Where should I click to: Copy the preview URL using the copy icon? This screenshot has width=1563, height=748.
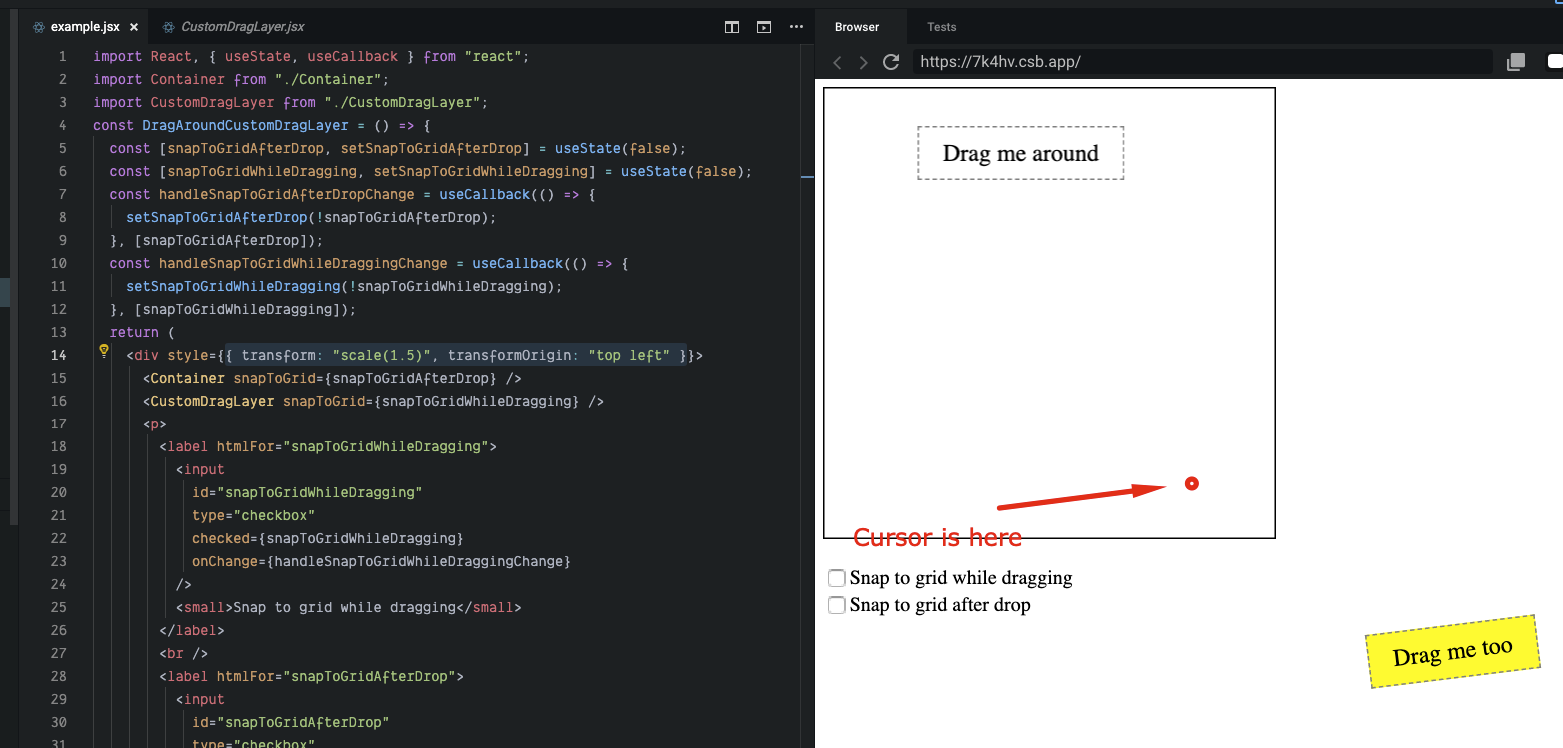(x=1515, y=61)
